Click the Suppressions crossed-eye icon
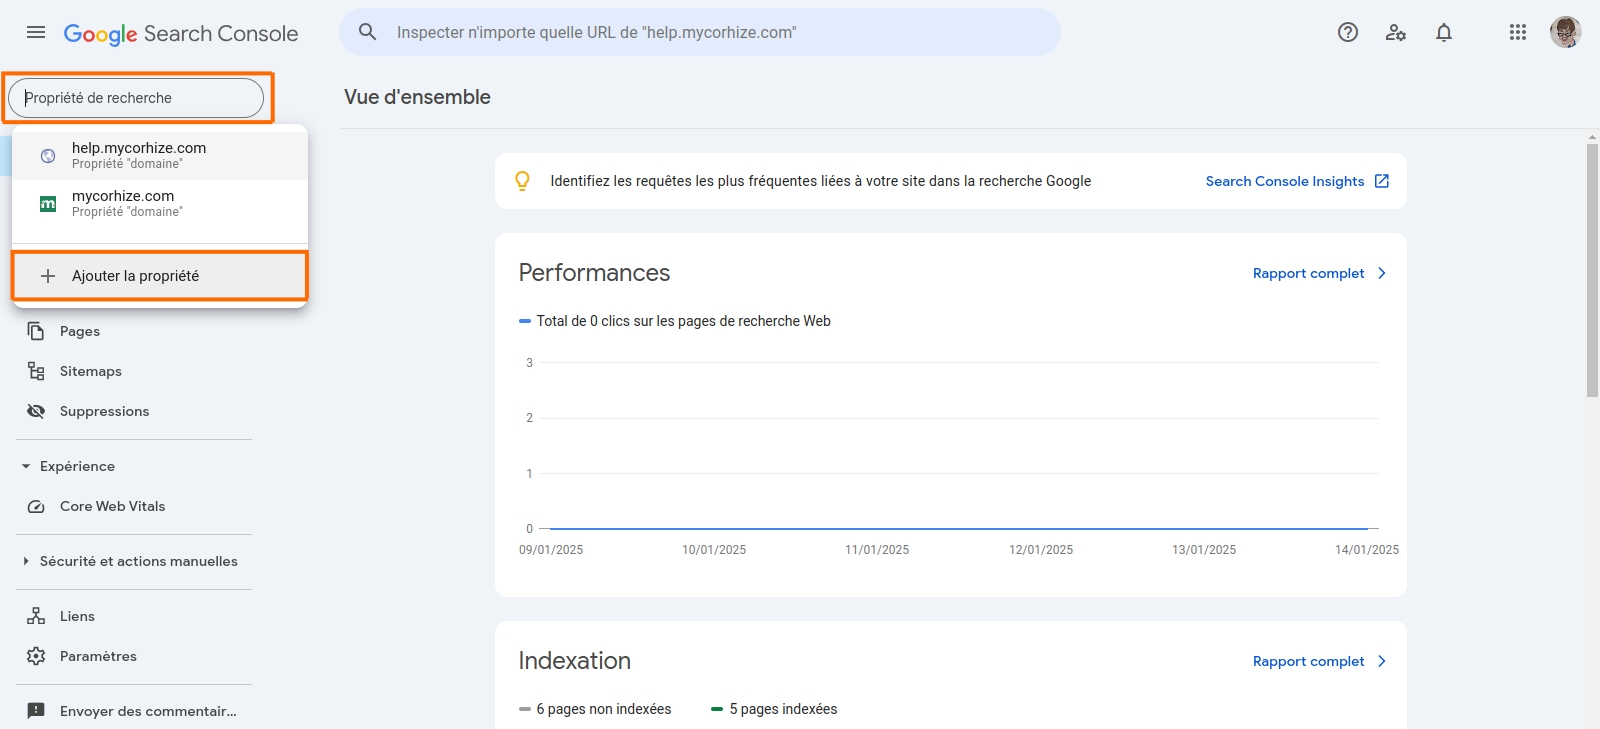This screenshot has width=1600, height=729. [36, 411]
